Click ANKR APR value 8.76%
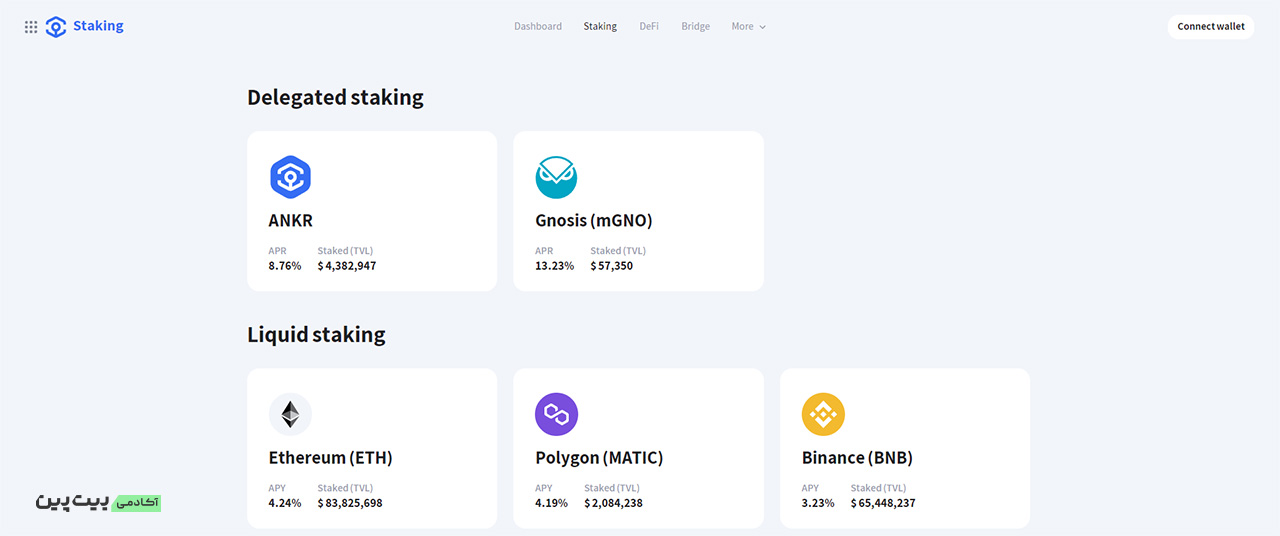1280x536 pixels. (x=285, y=266)
